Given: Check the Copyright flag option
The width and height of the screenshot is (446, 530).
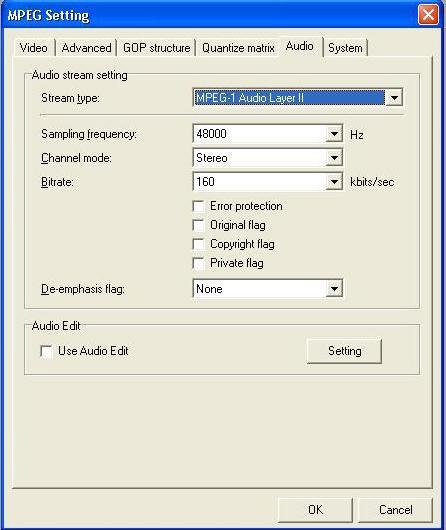Looking at the screenshot, I should tap(198, 244).
